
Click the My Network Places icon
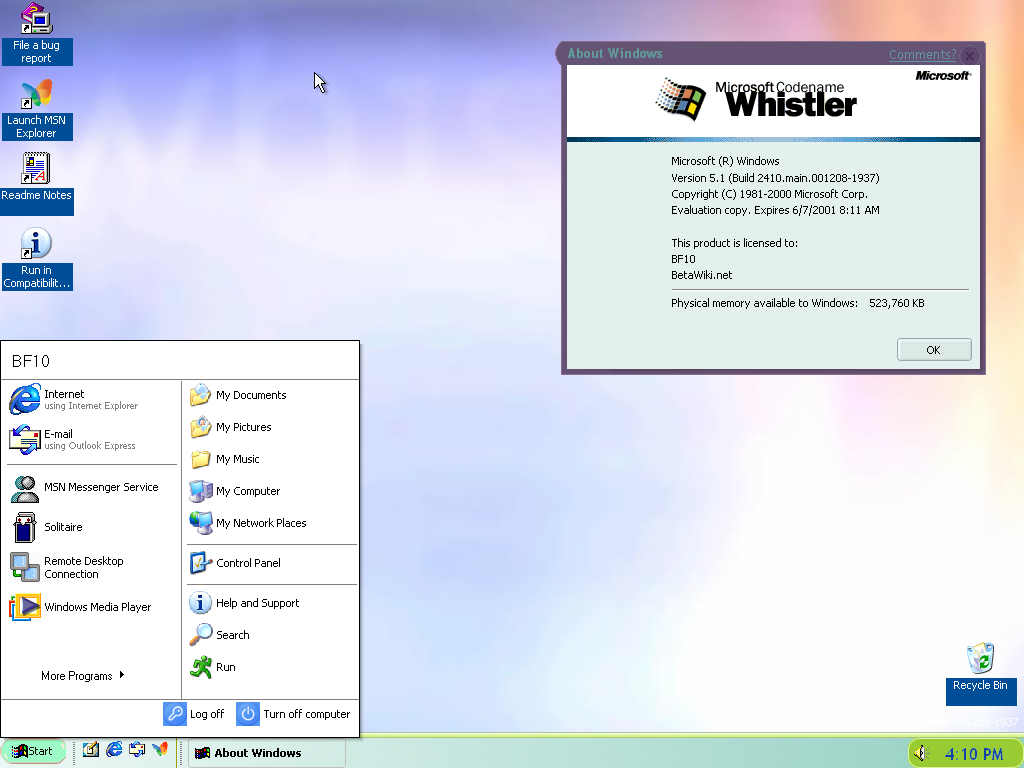coord(200,522)
